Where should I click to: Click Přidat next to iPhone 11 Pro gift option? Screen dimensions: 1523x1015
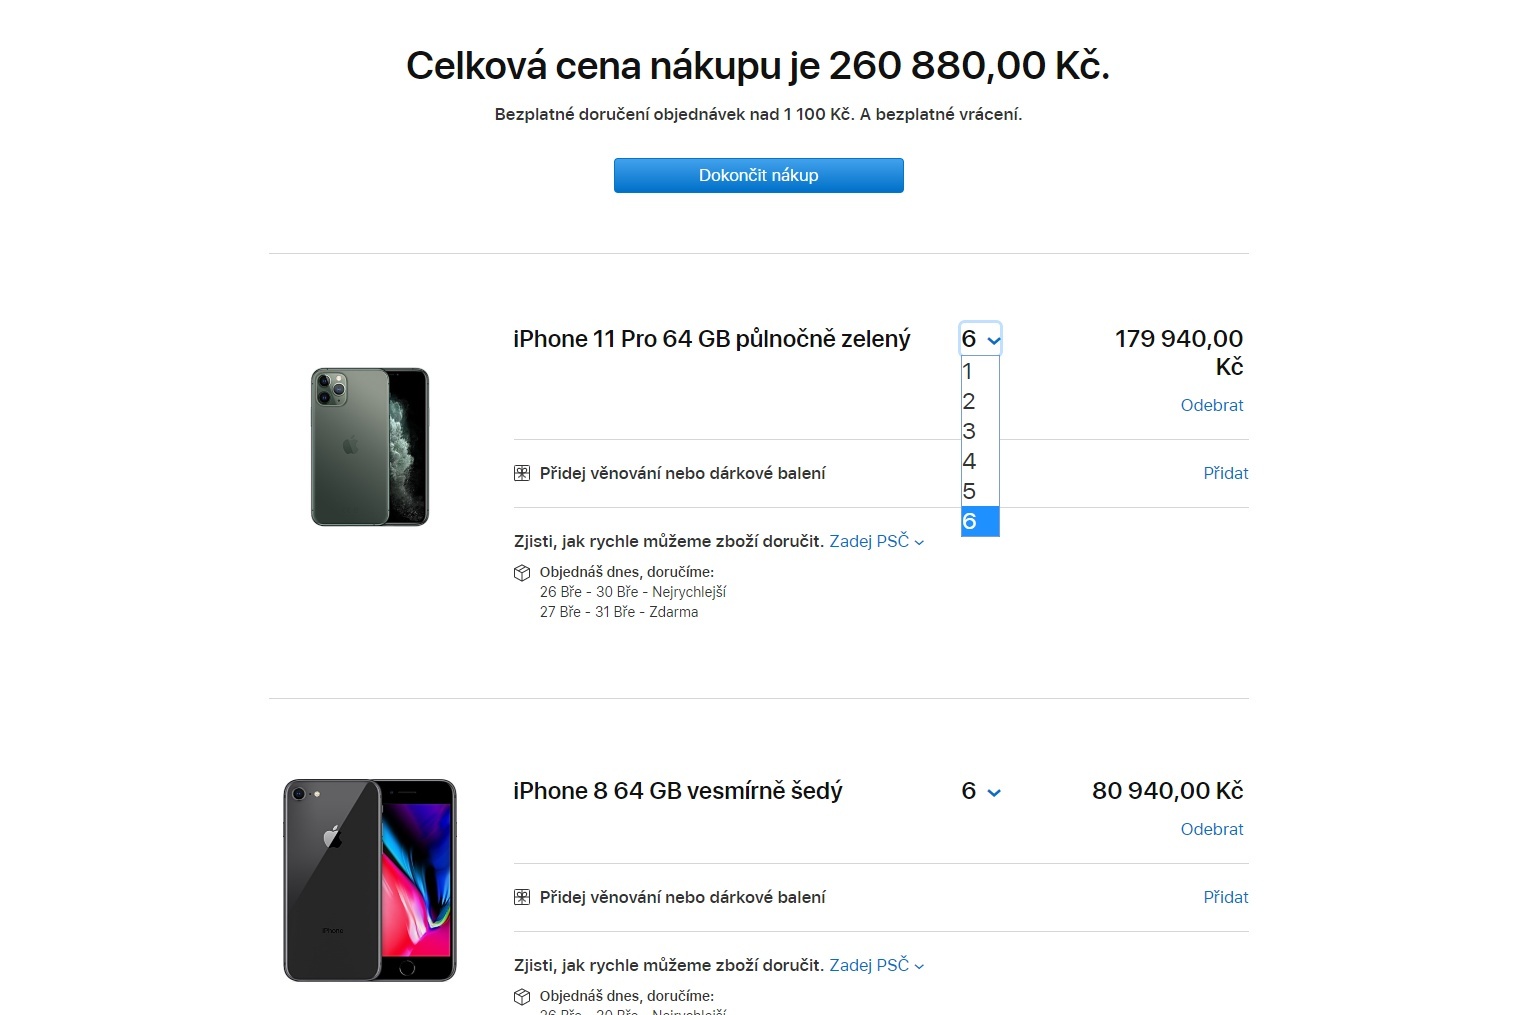click(x=1226, y=473)
